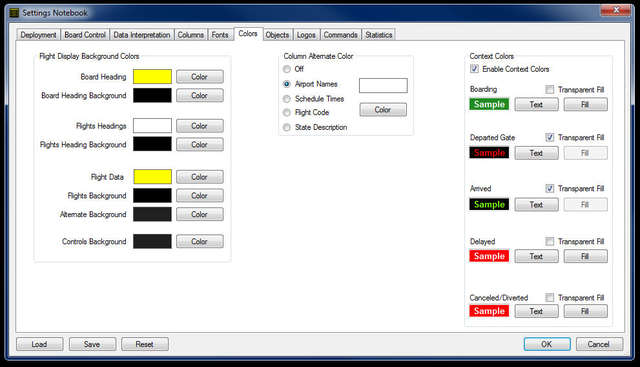Click the Controls Background swatch
Viewport: 640px width, 367px height.
click(x=152, y=241)
